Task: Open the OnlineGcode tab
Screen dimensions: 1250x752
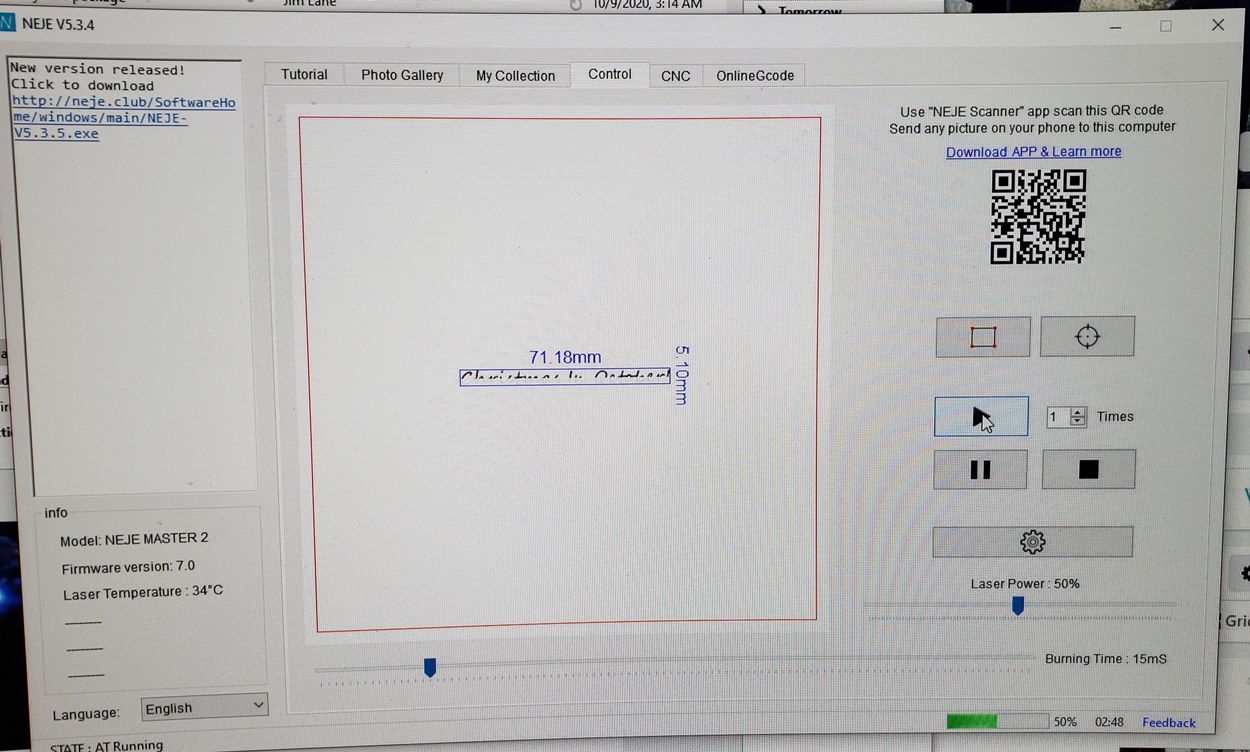Action: (x=755, y=76)
